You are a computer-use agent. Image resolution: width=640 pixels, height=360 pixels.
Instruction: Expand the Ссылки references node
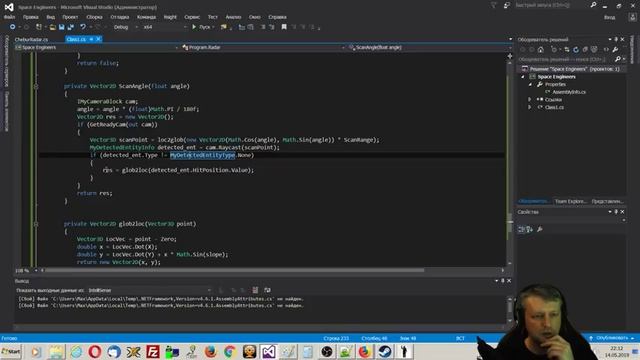point(530,100)
